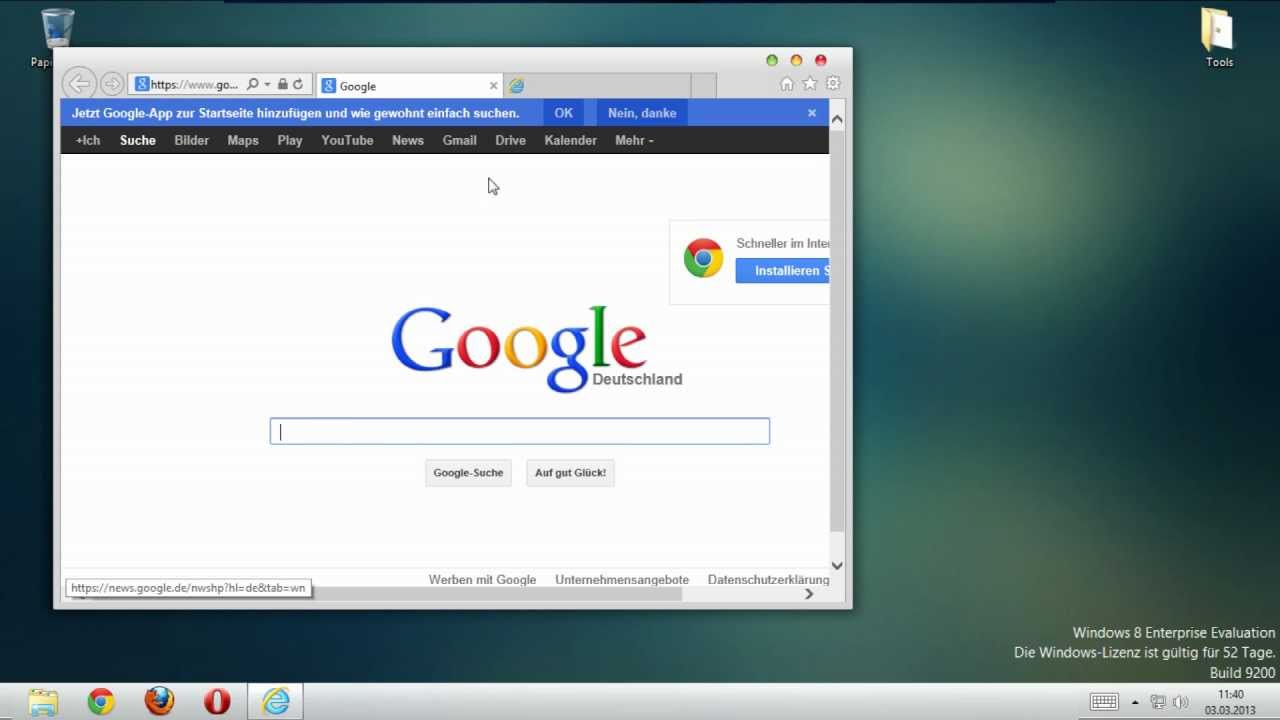Open the new blank tab with IE icon

pyautogui.click(x=597, y=86)
